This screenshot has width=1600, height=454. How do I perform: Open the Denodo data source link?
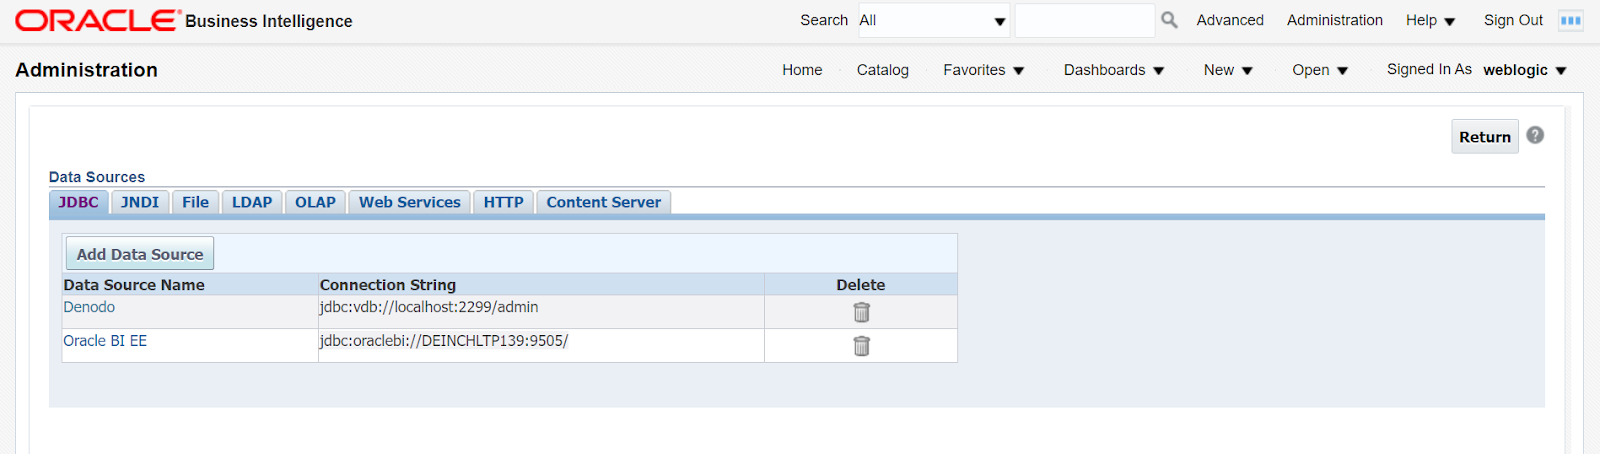[89, 307]
